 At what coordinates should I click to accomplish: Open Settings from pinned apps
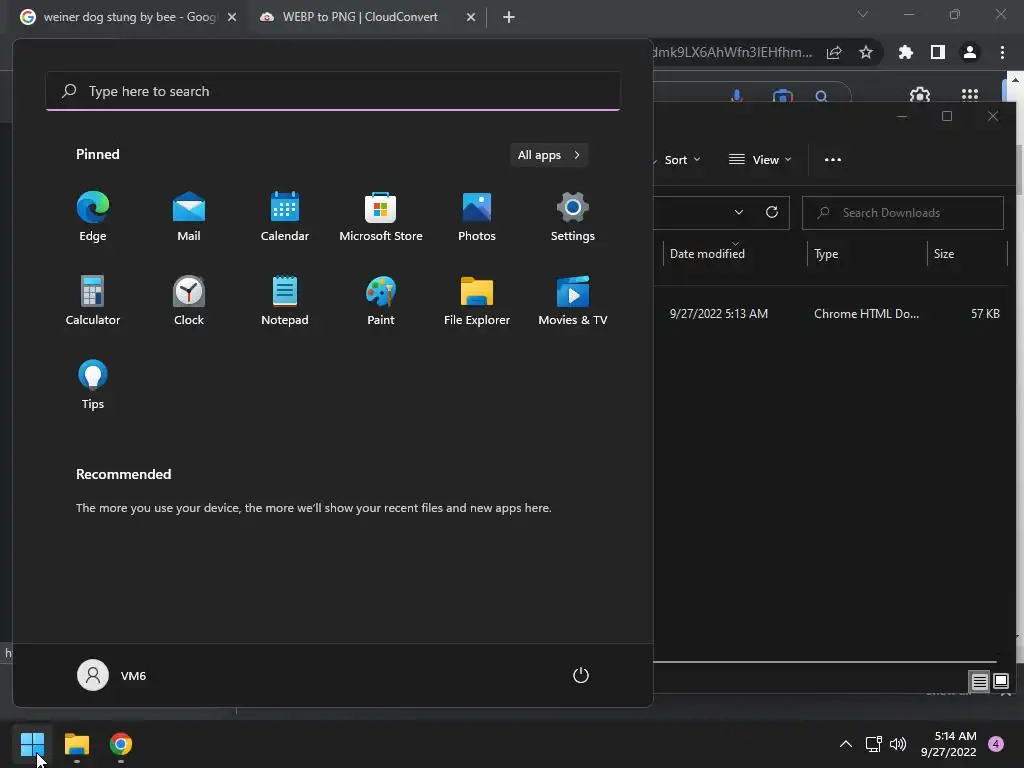[573, 217]
